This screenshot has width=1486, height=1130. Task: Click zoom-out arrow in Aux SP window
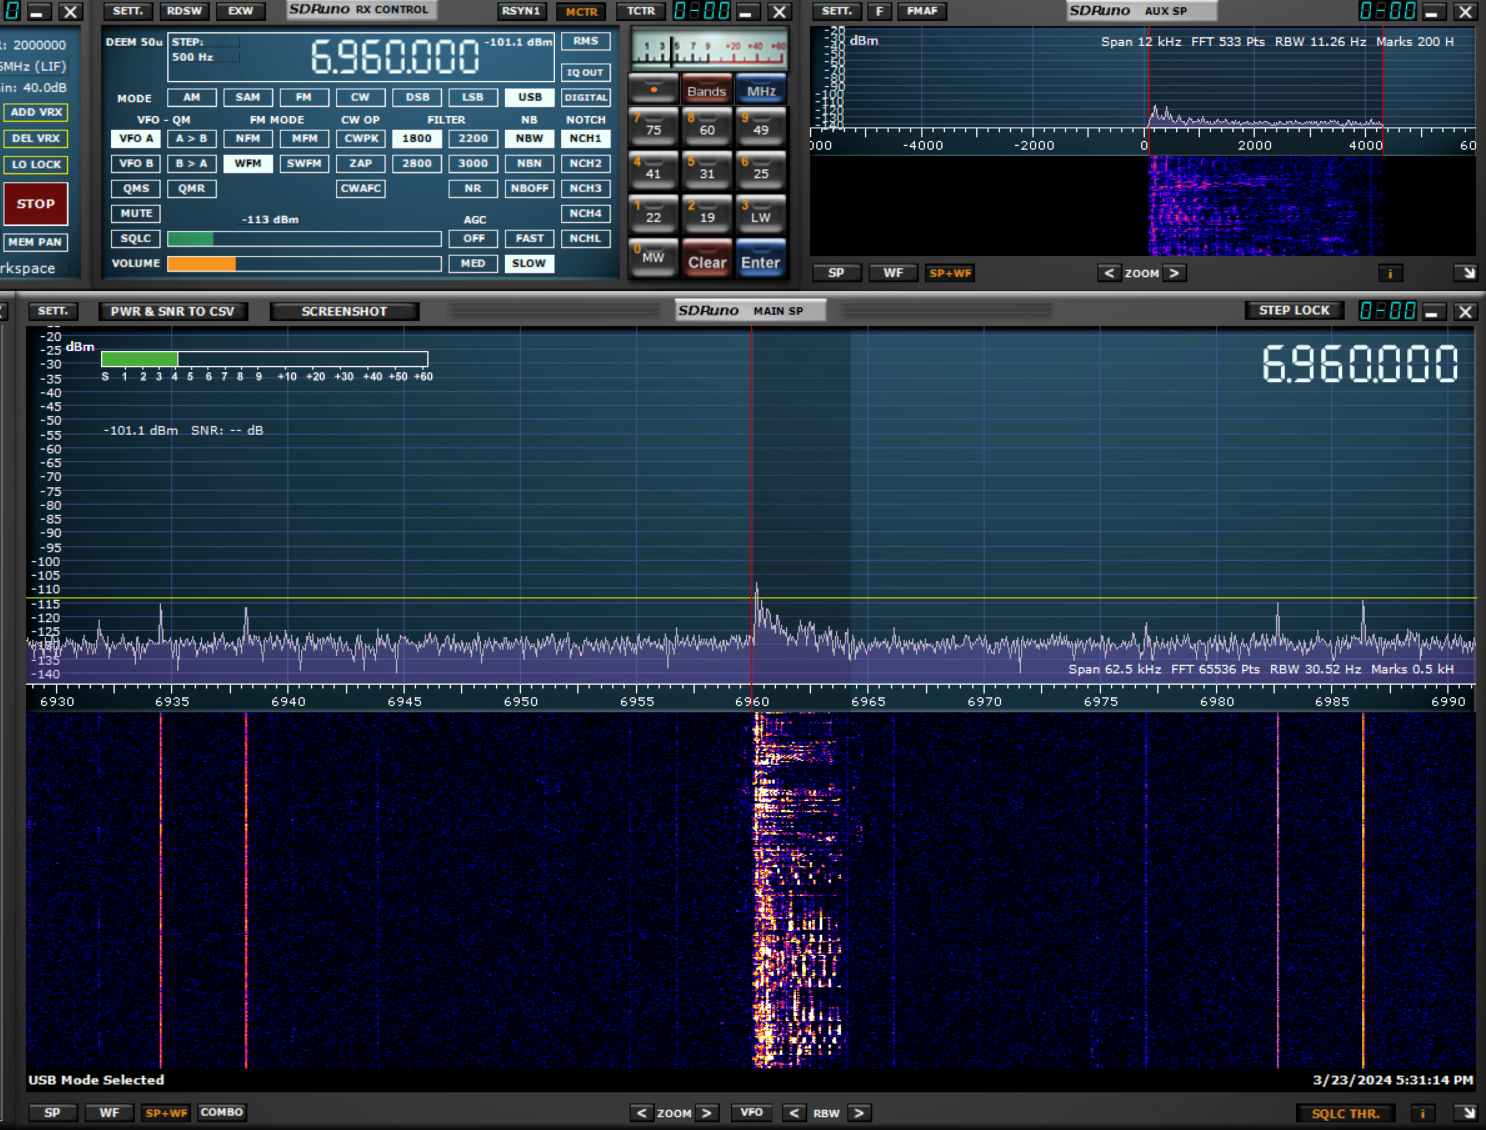[x=1109, y=273]
